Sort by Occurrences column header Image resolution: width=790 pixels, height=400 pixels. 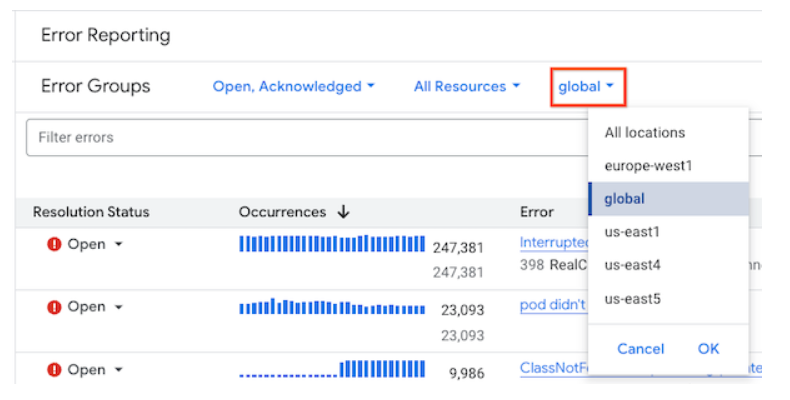(x=282, y=212)
